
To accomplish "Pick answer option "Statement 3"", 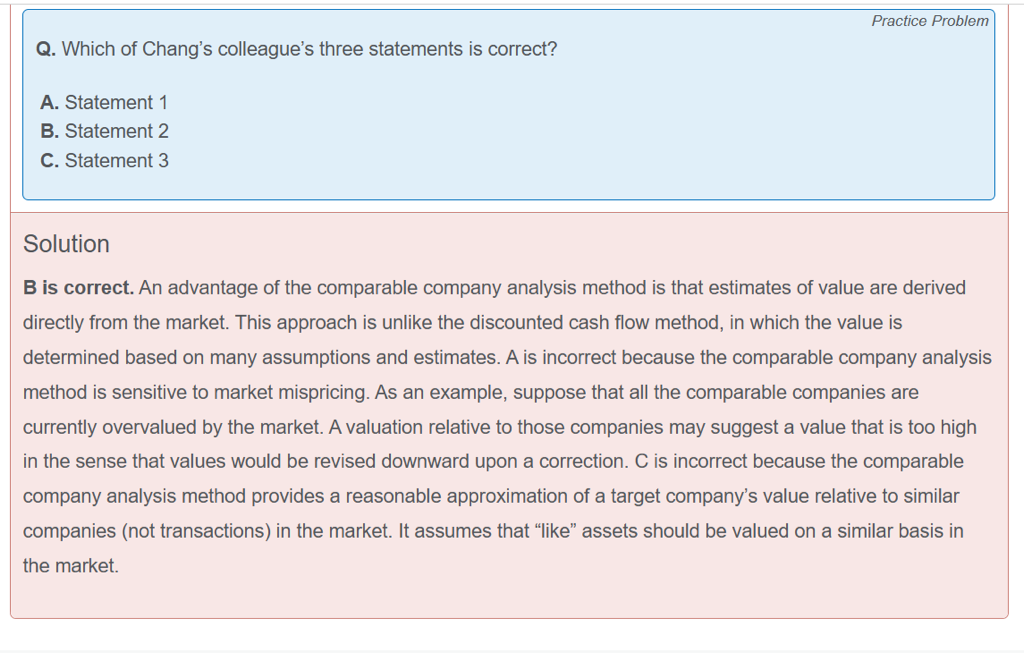I will tap(105, 160).
